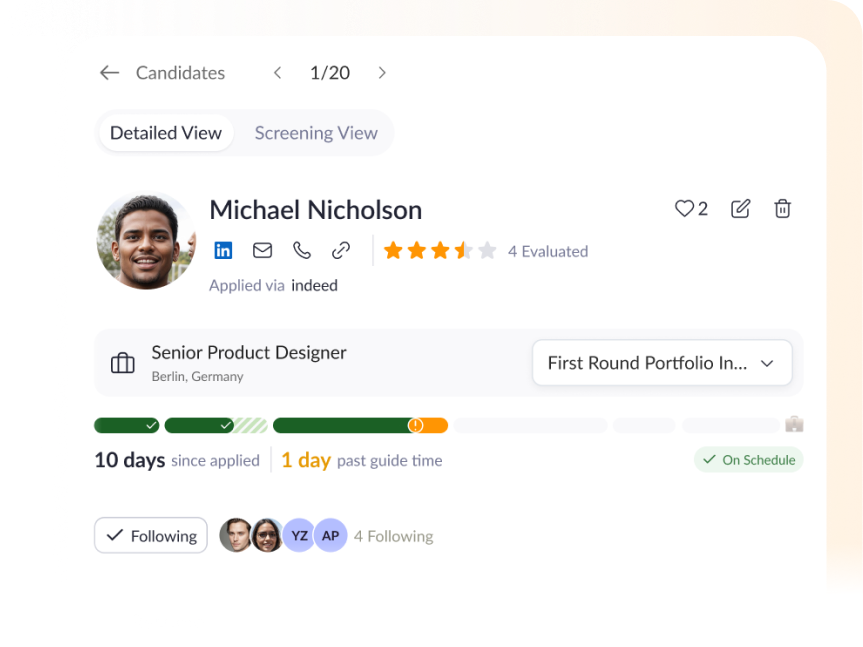Screen dimensions: 863x647
Task: Toggle the Following button
Action: click(151, 535)
